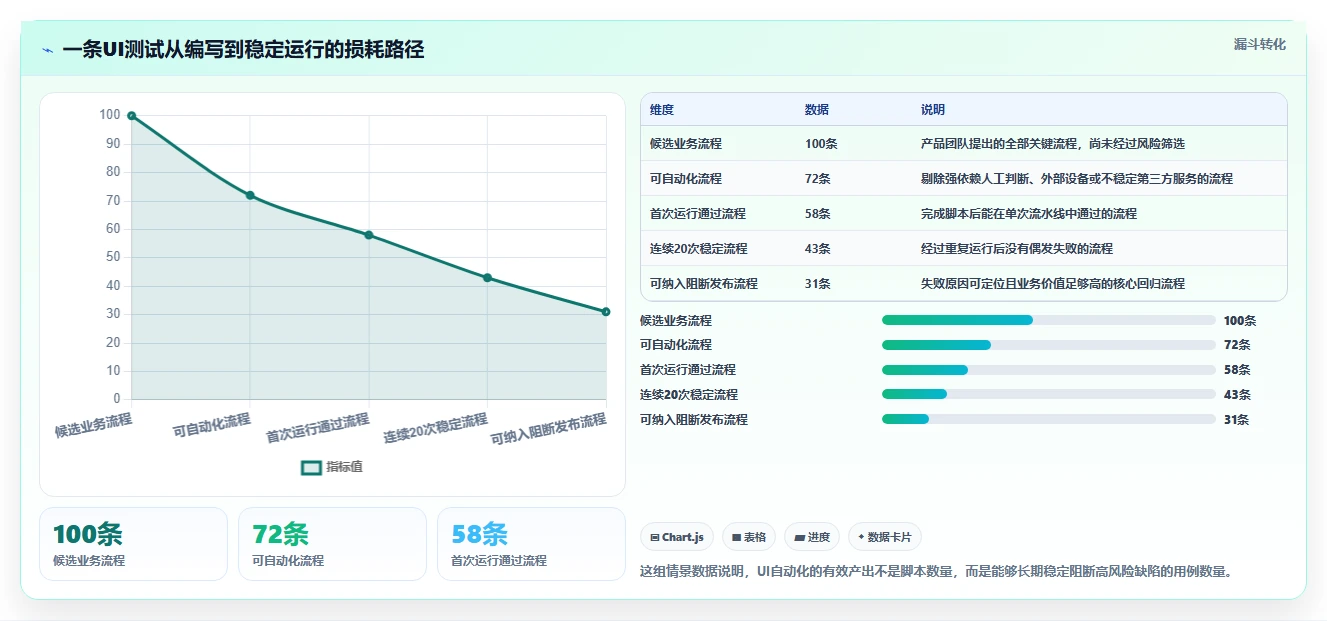Viewport: 1327px width, 621px height.
Task: Click the 58条 table data cell
Action: [x=818, y=214]
